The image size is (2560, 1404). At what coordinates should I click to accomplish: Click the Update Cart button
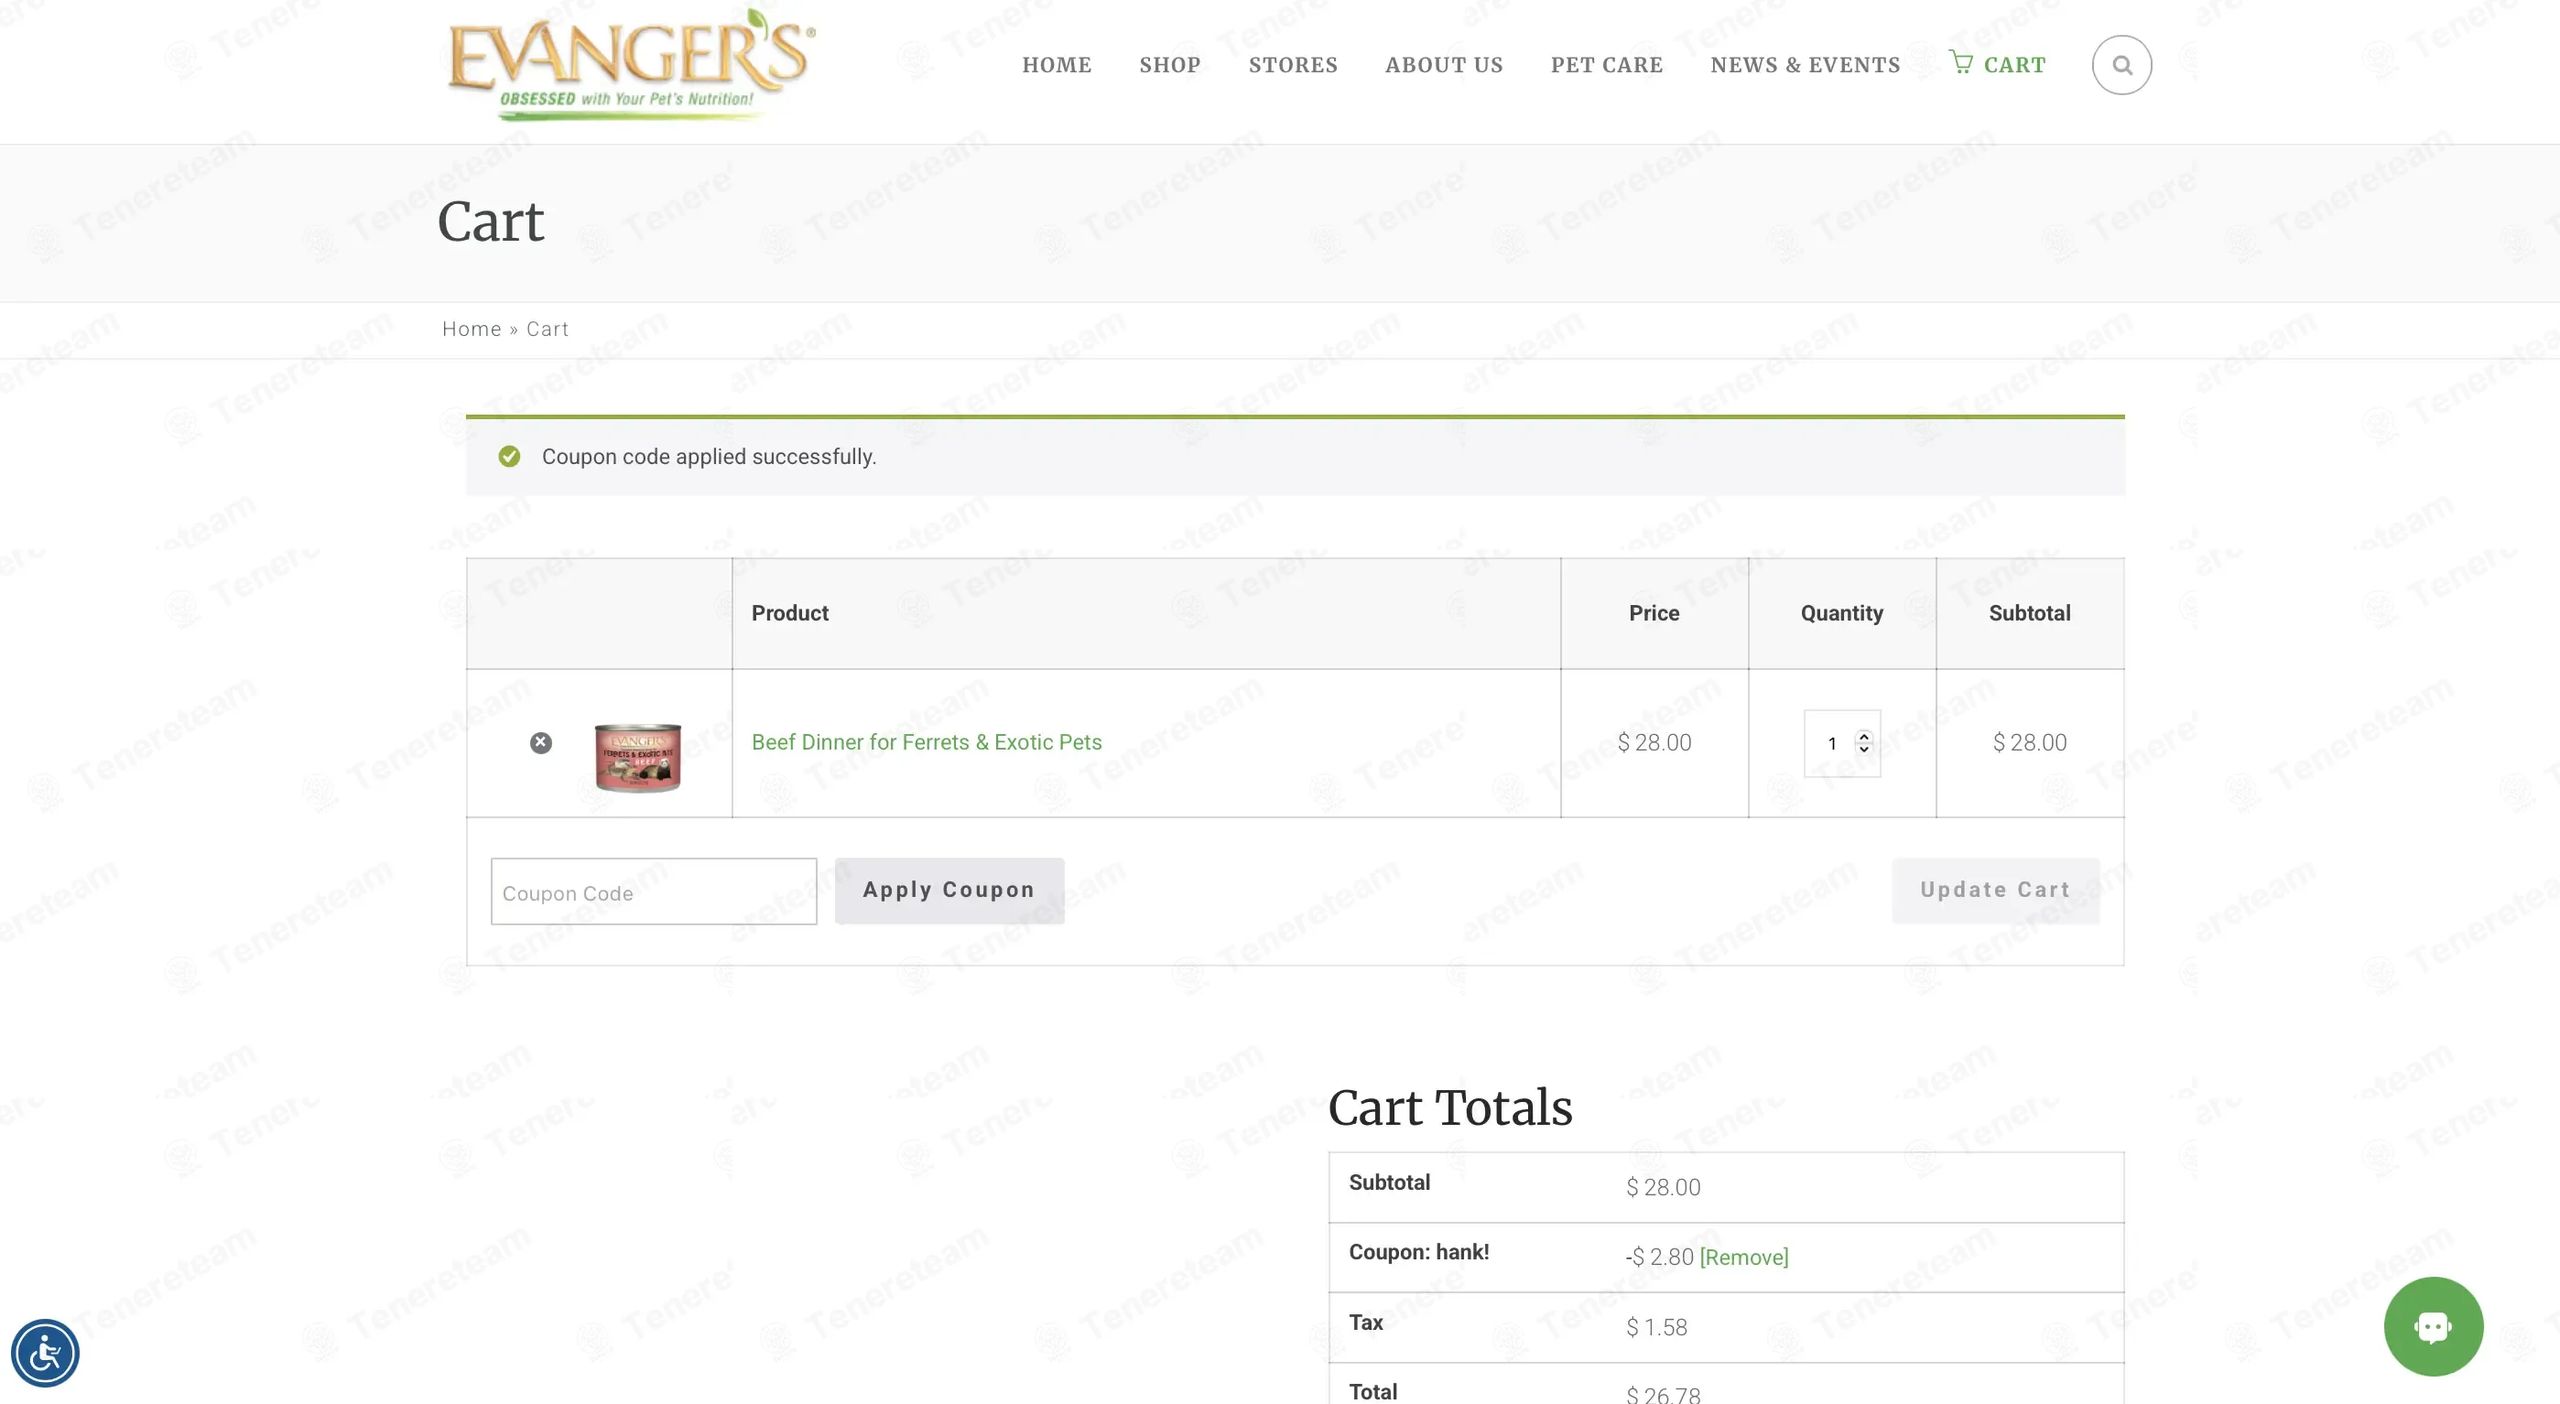pos(1995,890)
